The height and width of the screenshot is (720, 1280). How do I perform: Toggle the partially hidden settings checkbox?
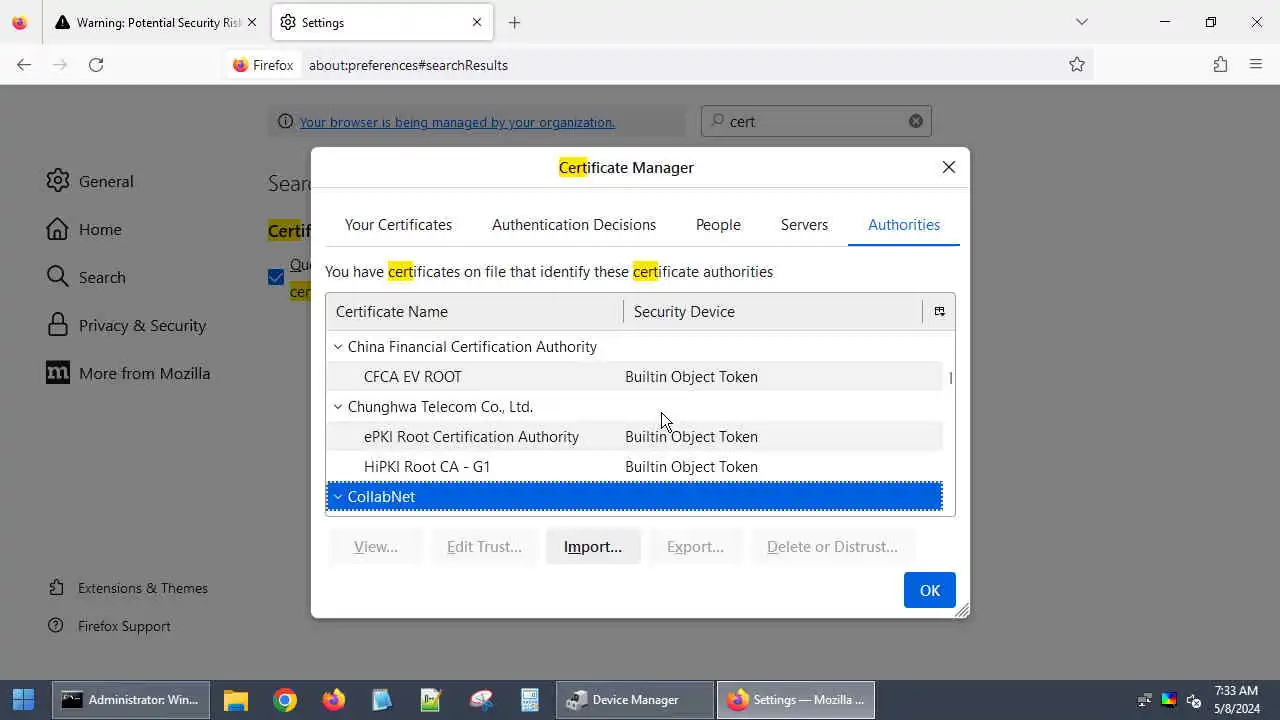[x=276, y=277]
